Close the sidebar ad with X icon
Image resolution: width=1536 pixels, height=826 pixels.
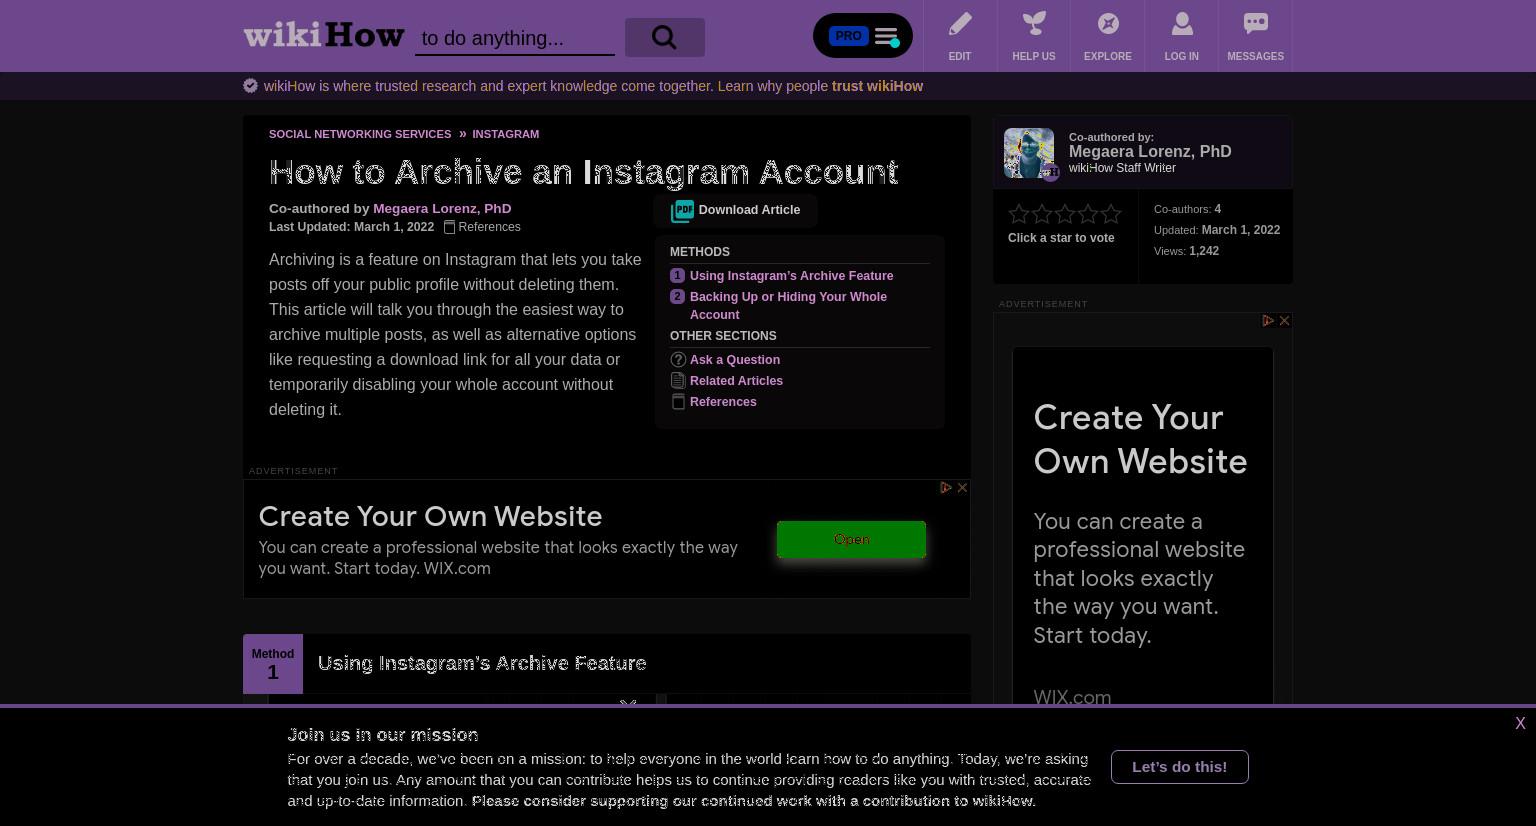pyautogui.click(x=1284, y=321)
